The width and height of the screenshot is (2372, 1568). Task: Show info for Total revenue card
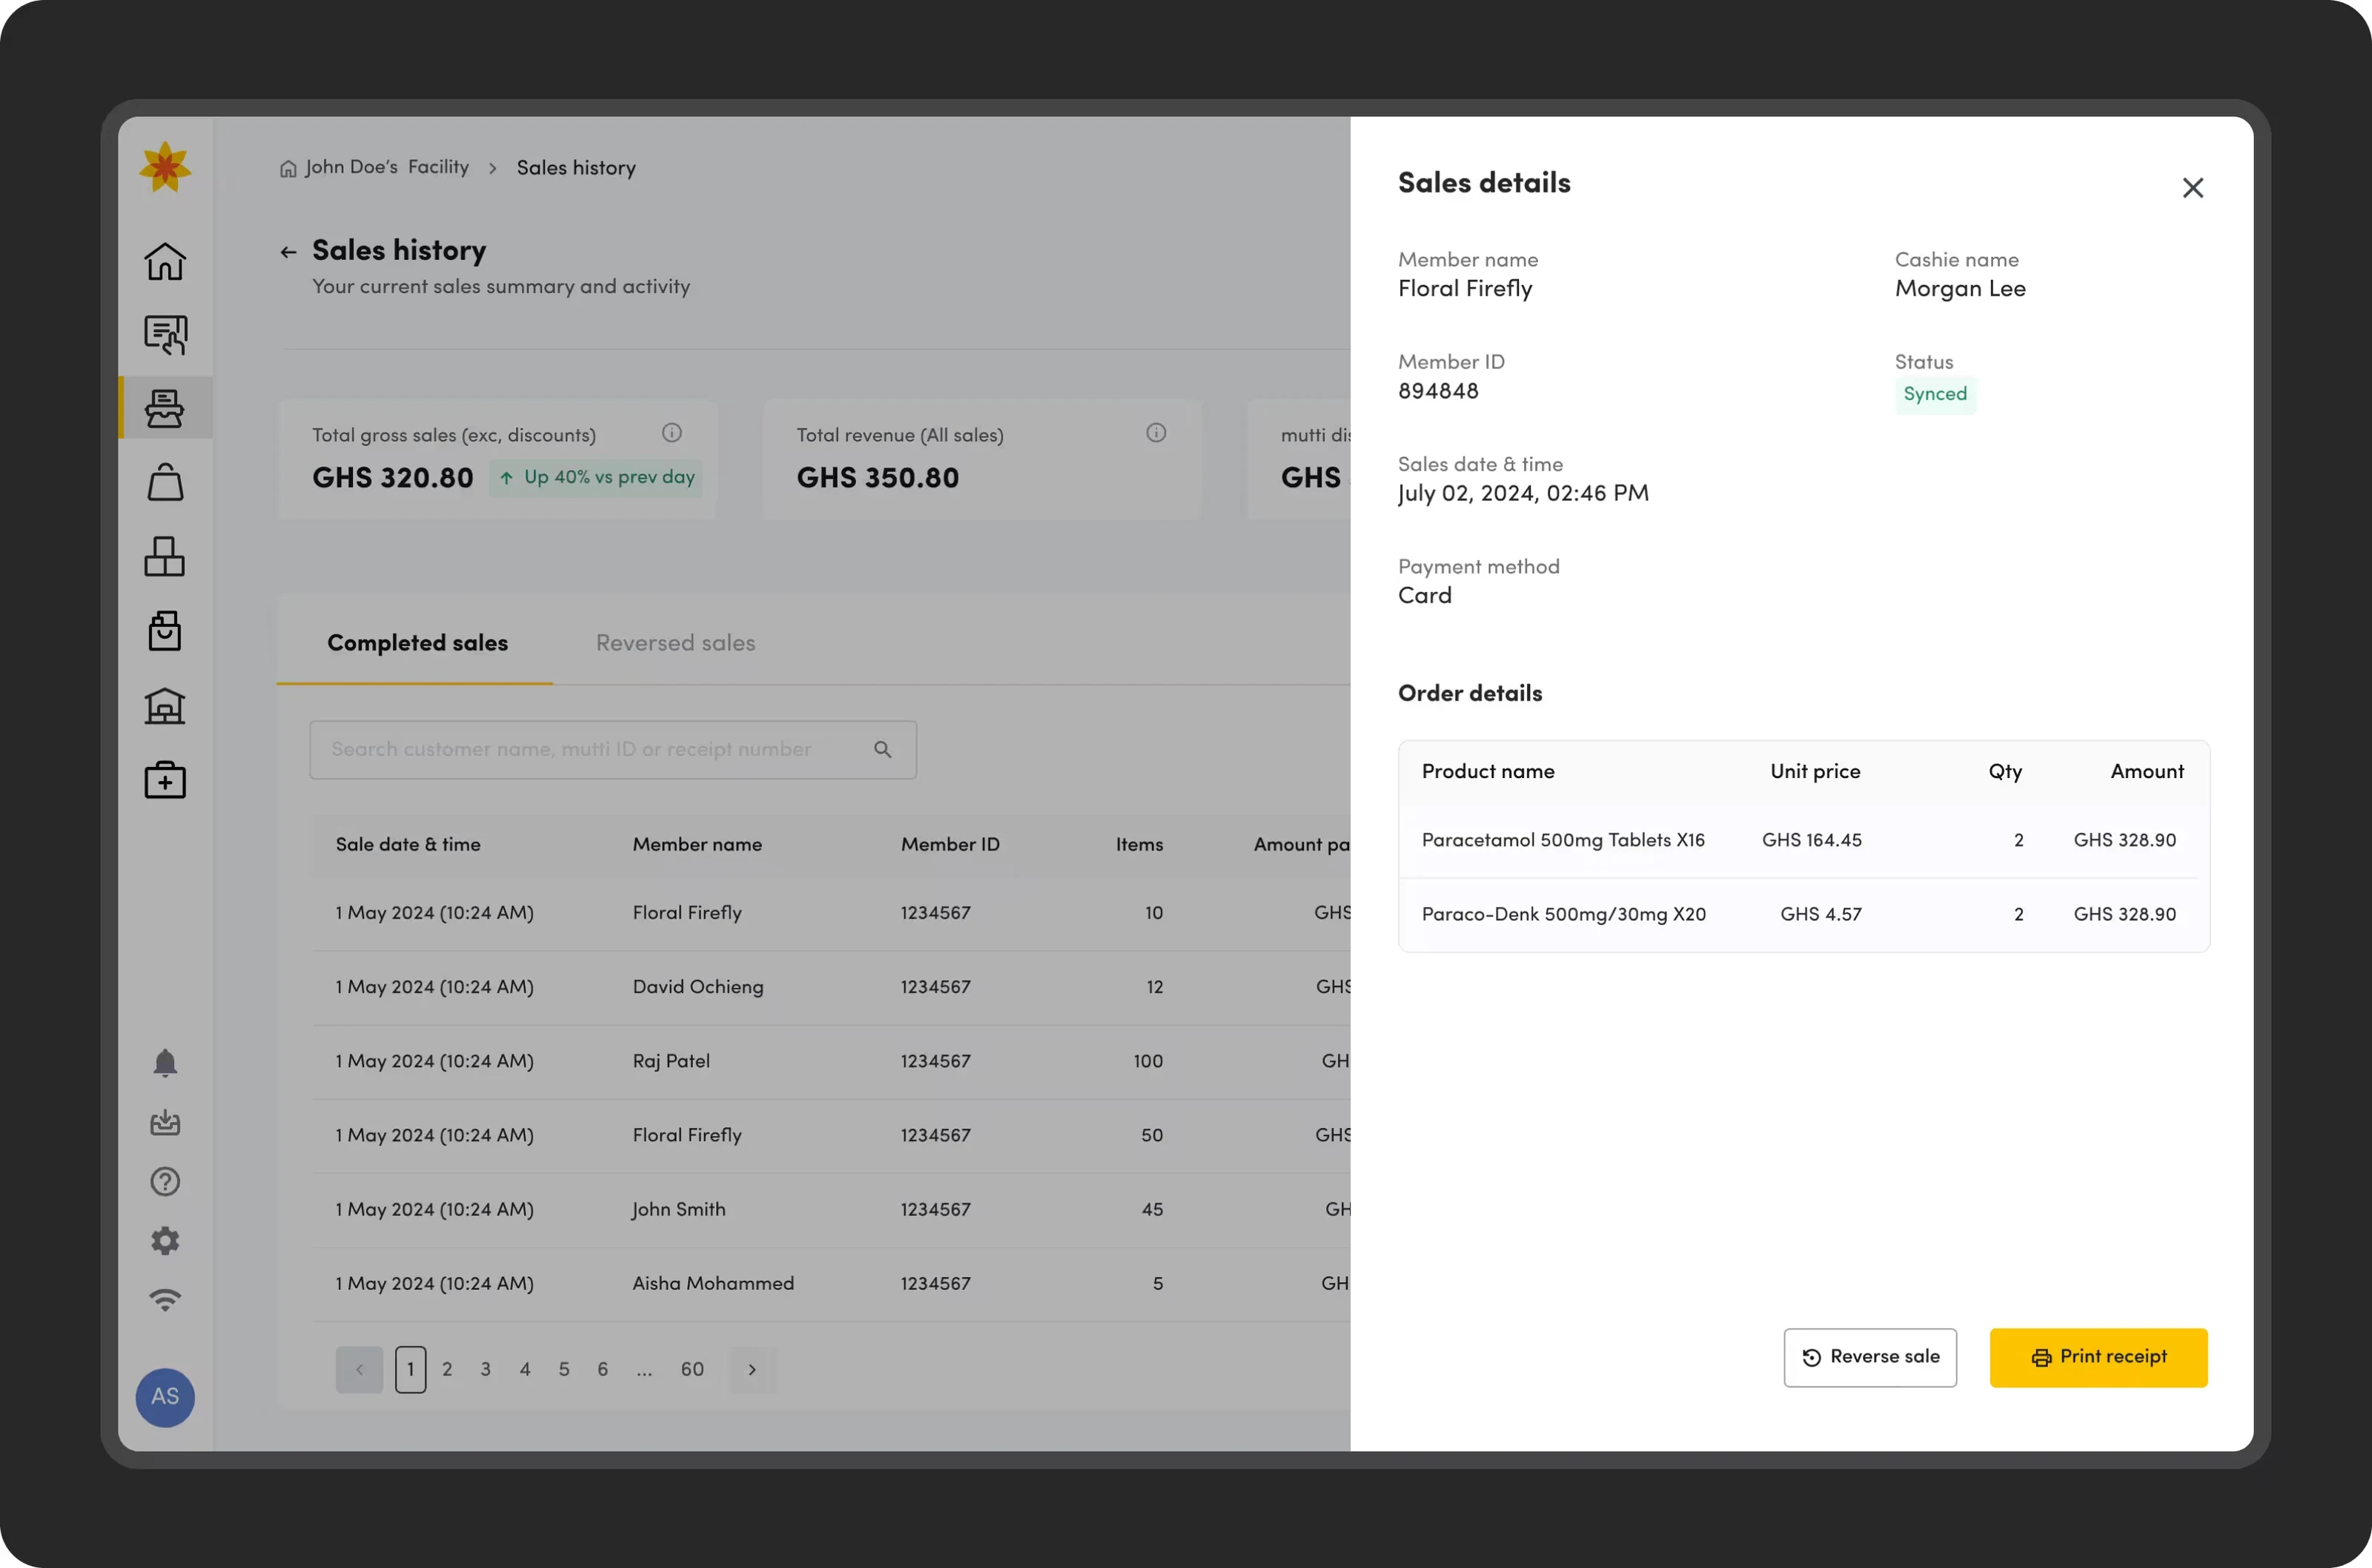pos(1156,433)
